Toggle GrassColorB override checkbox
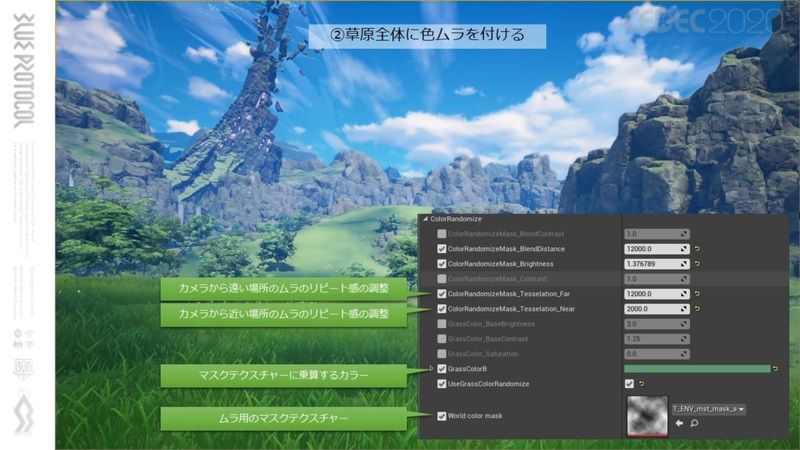This screenshot has height=450, width=800. [x=442, y=368]
